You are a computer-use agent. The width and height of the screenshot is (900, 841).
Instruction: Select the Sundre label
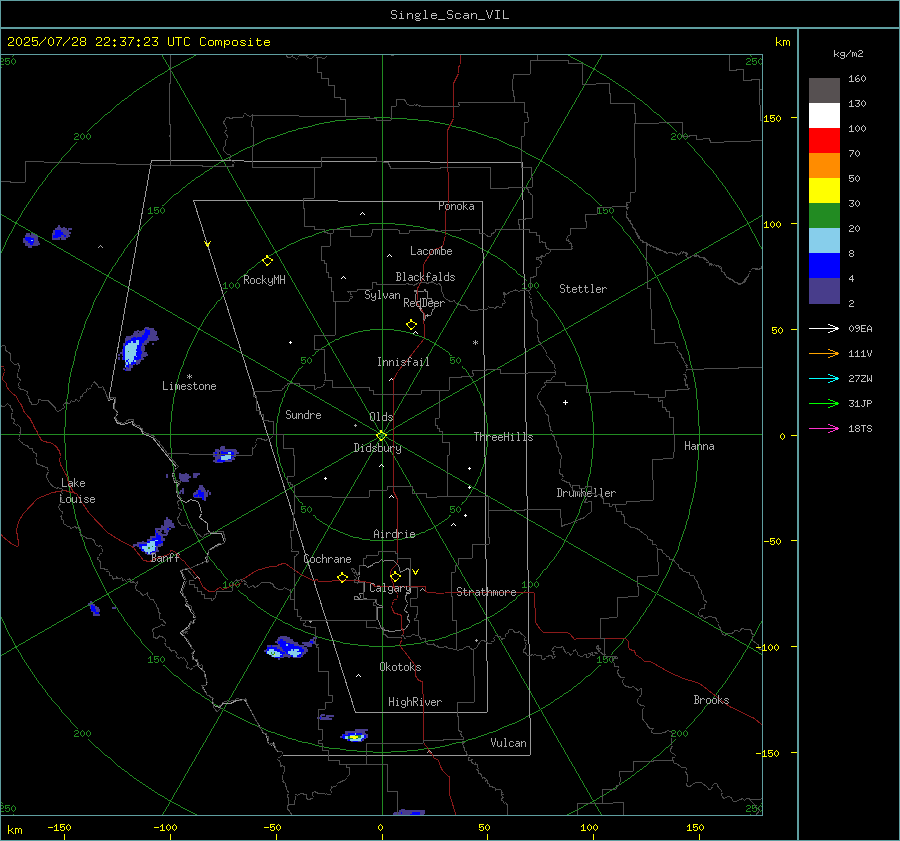point(303,414)
